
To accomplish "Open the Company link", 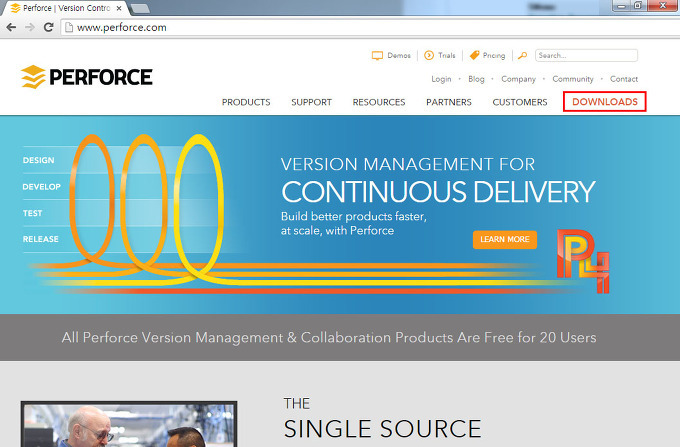I will (x=519, y=79).
